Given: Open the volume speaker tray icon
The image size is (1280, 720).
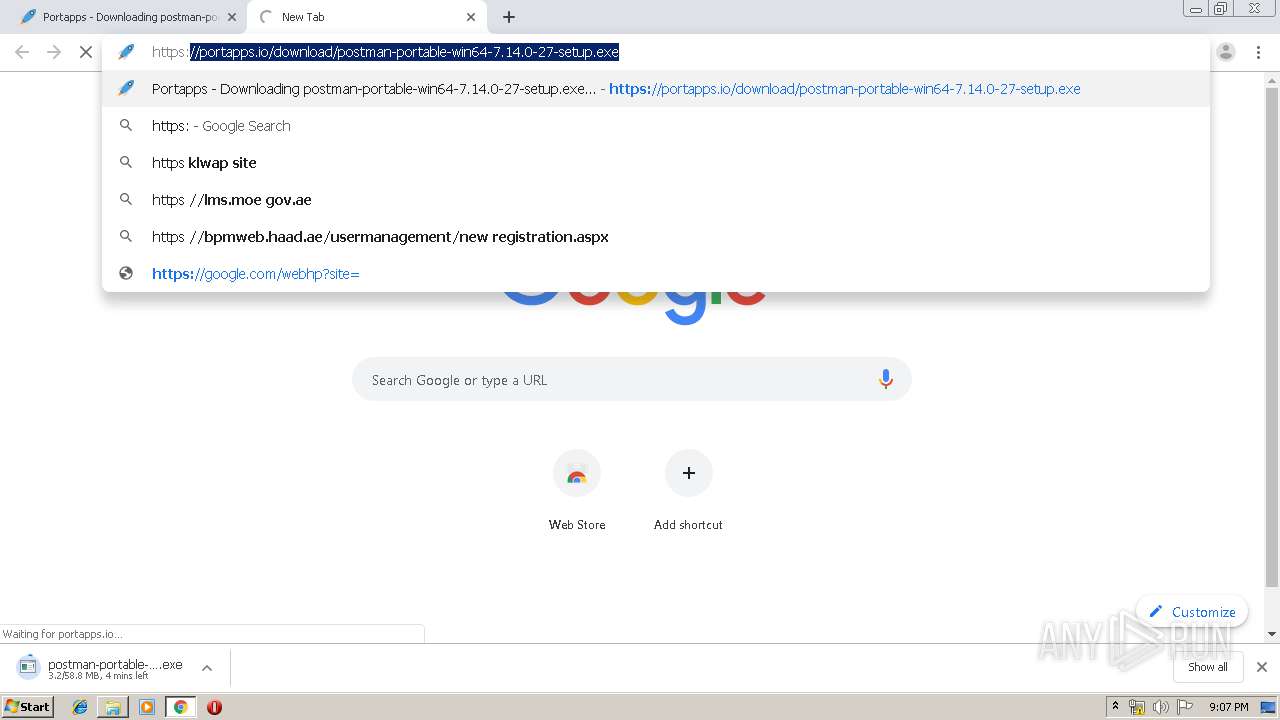Looking at the screenshot, I should [1160, 707].
